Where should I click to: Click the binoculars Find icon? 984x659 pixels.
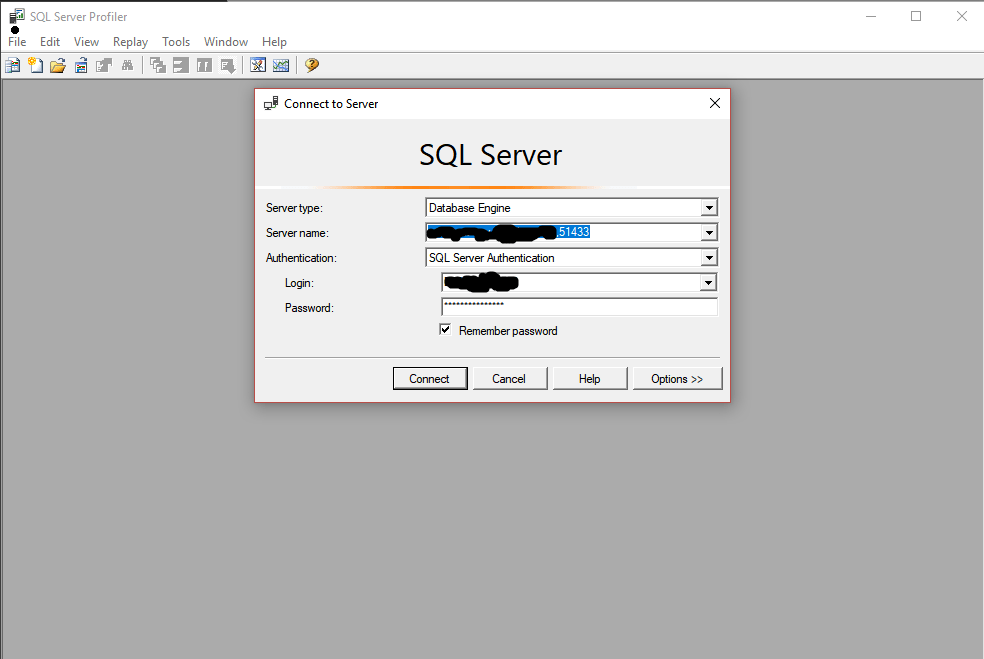(127, 65)
